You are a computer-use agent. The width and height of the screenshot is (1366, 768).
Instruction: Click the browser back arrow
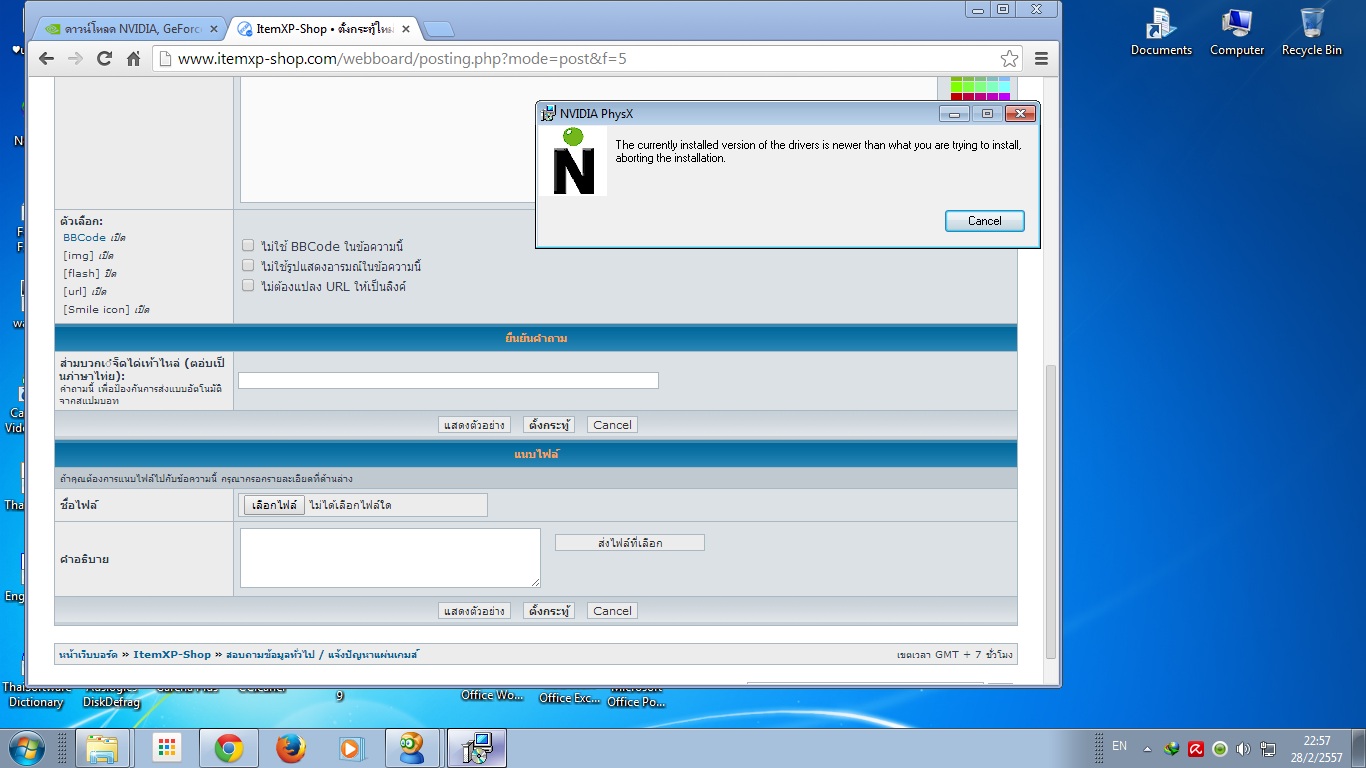(x=46, y=59)
